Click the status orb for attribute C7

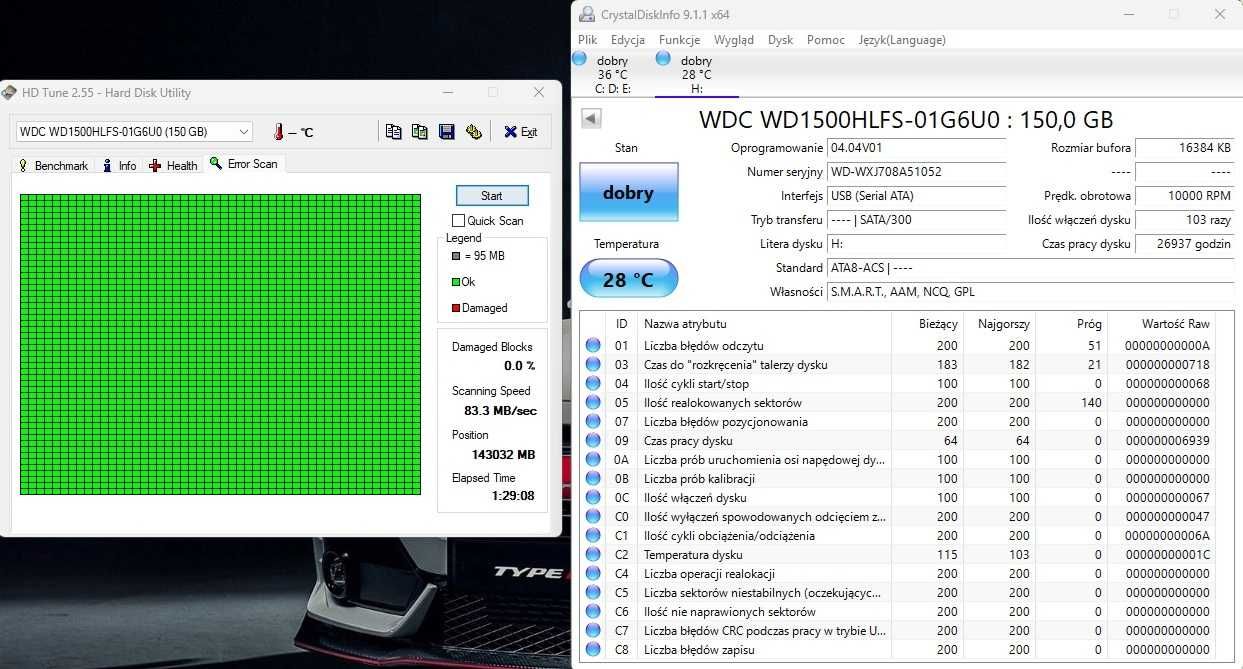click(593, 630)
